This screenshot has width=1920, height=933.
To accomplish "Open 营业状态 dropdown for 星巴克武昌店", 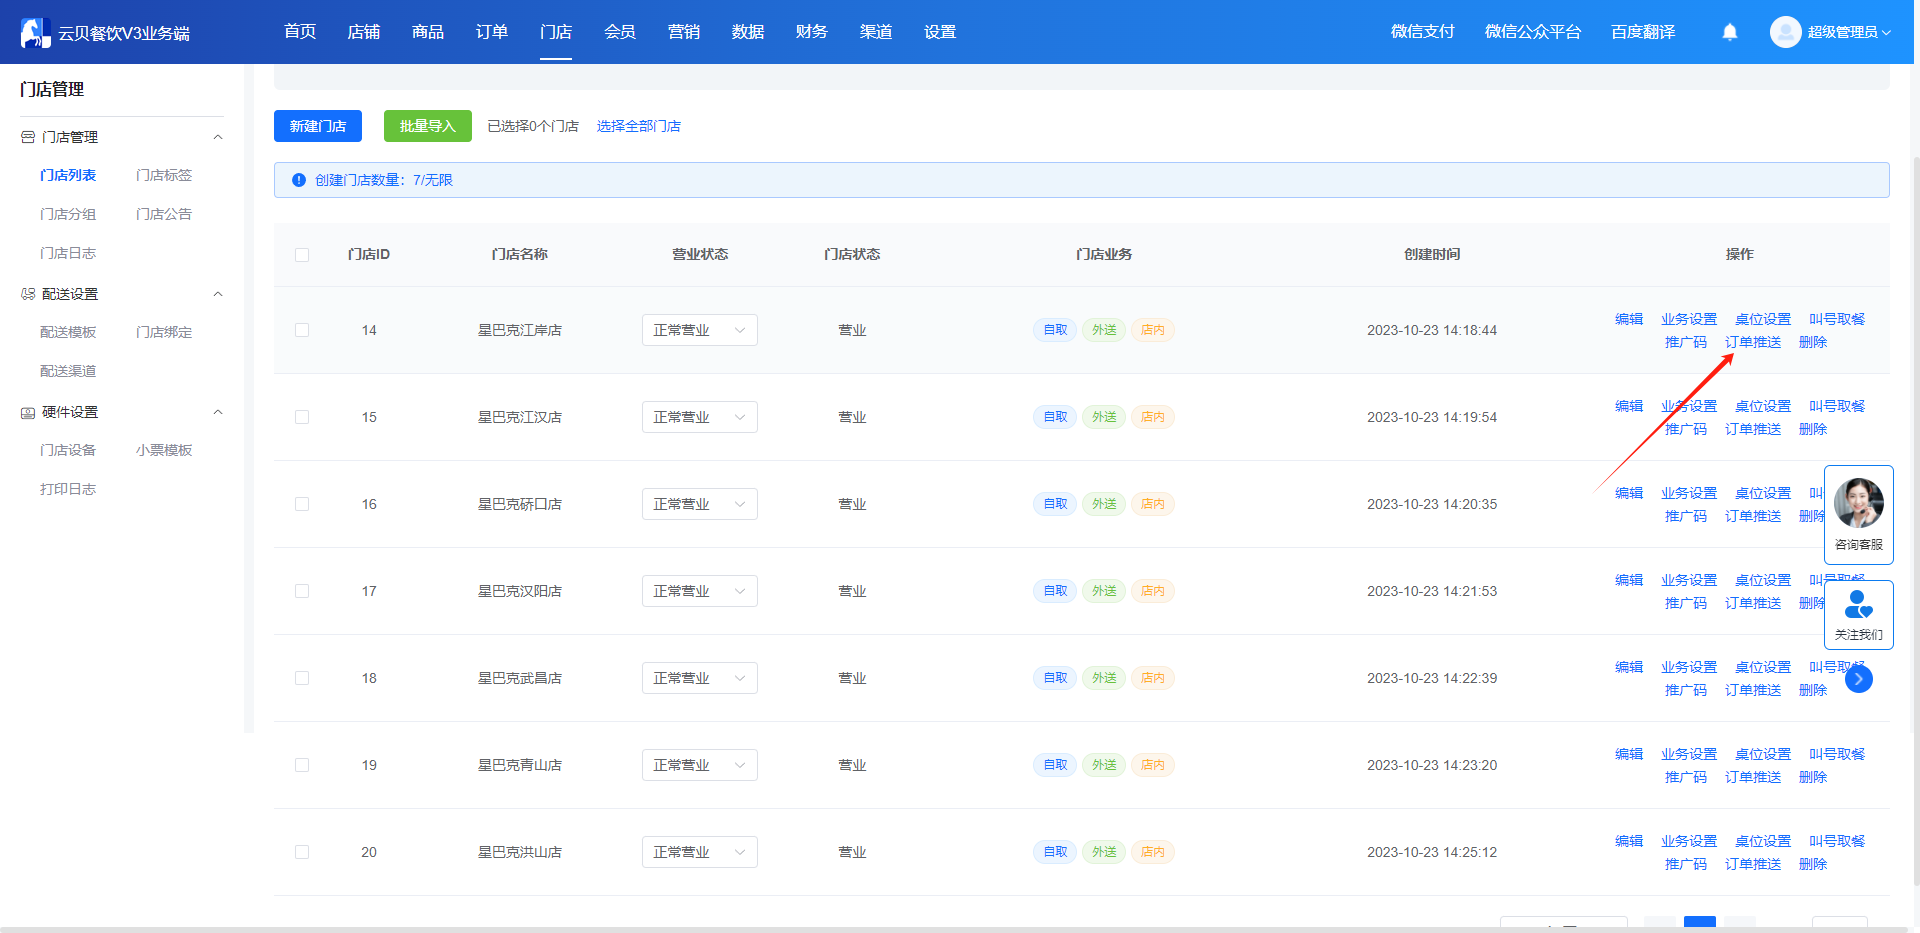I will coord(700,678).
